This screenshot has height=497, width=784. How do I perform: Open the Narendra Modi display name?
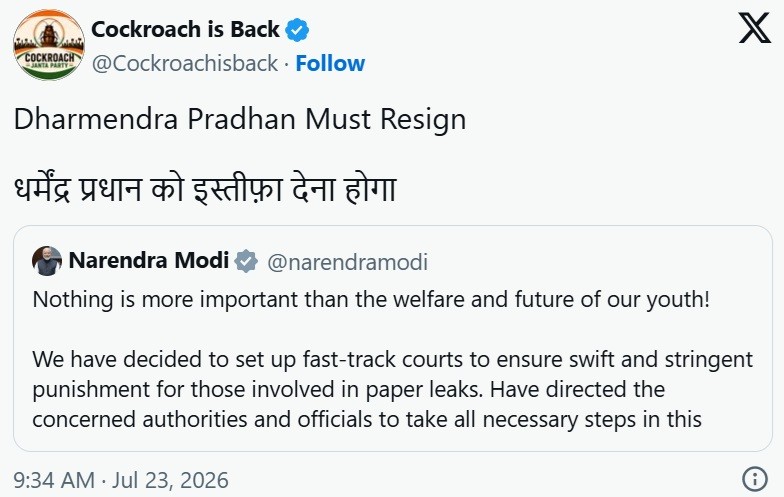point(148,260)
